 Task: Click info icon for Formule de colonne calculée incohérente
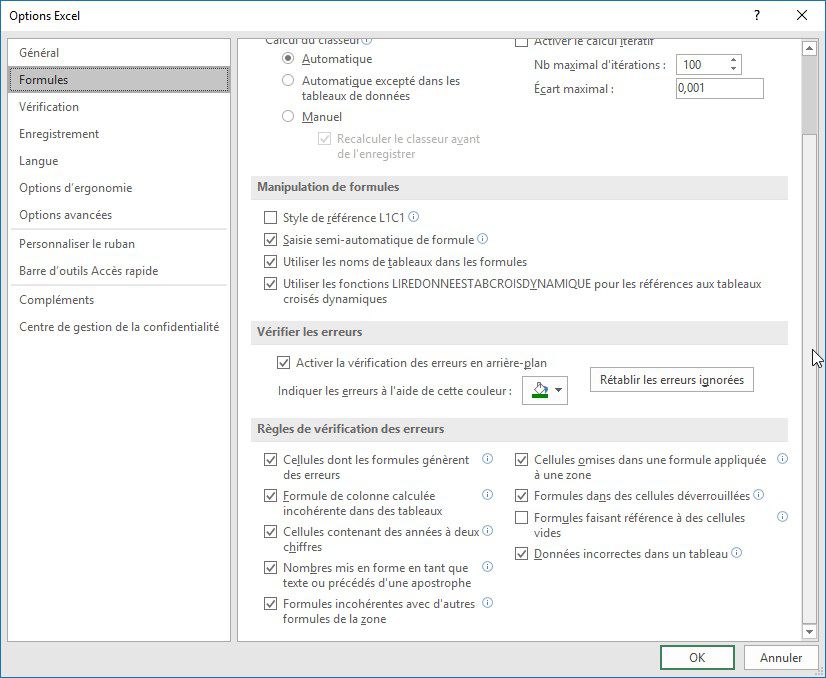486,495
